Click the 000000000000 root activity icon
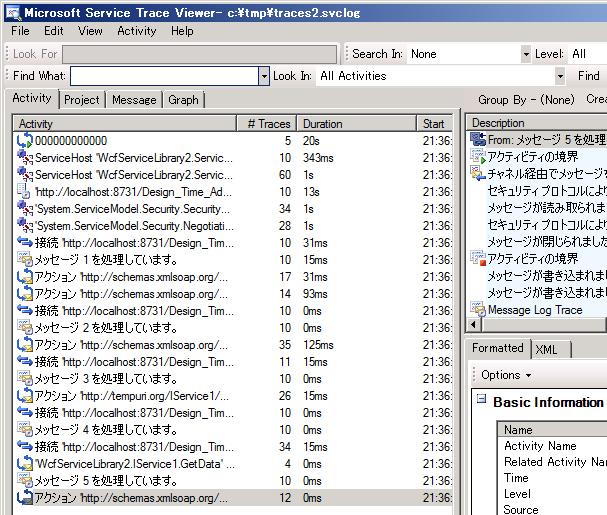 tap(25, 140)
